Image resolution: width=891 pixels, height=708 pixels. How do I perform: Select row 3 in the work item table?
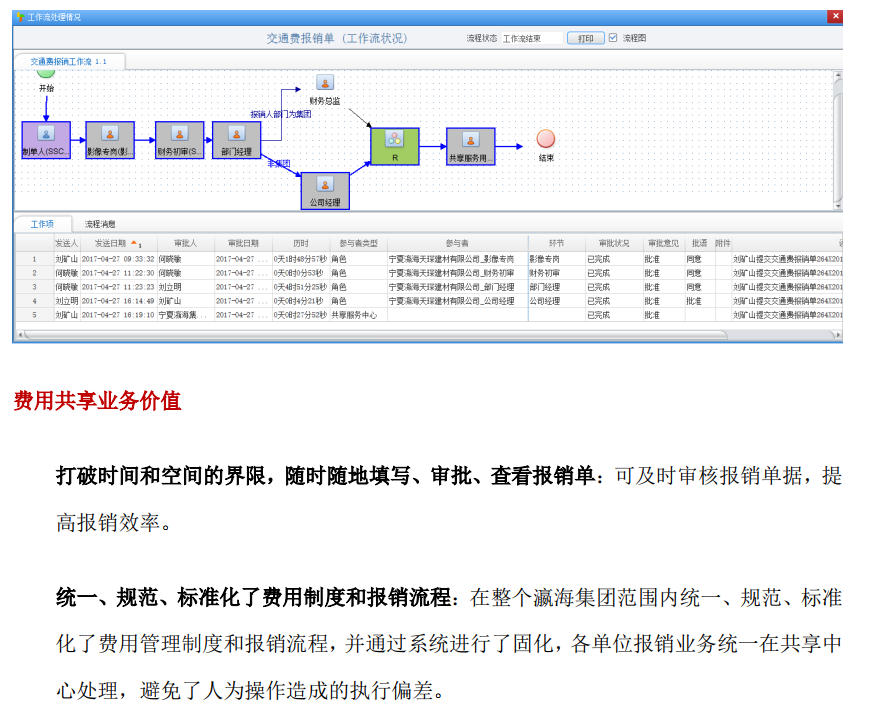tap(300, 286)
